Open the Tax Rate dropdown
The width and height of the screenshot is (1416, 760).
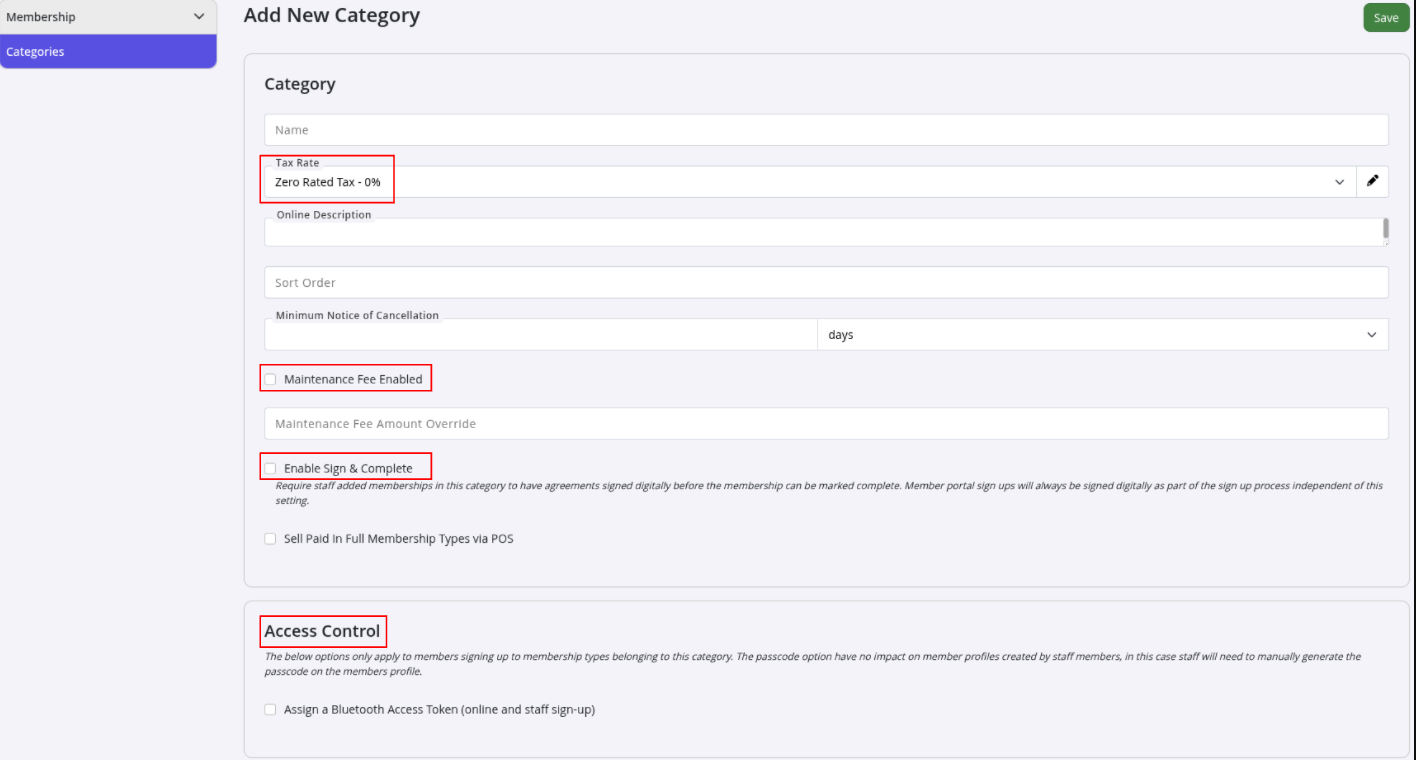pos(810,182)
